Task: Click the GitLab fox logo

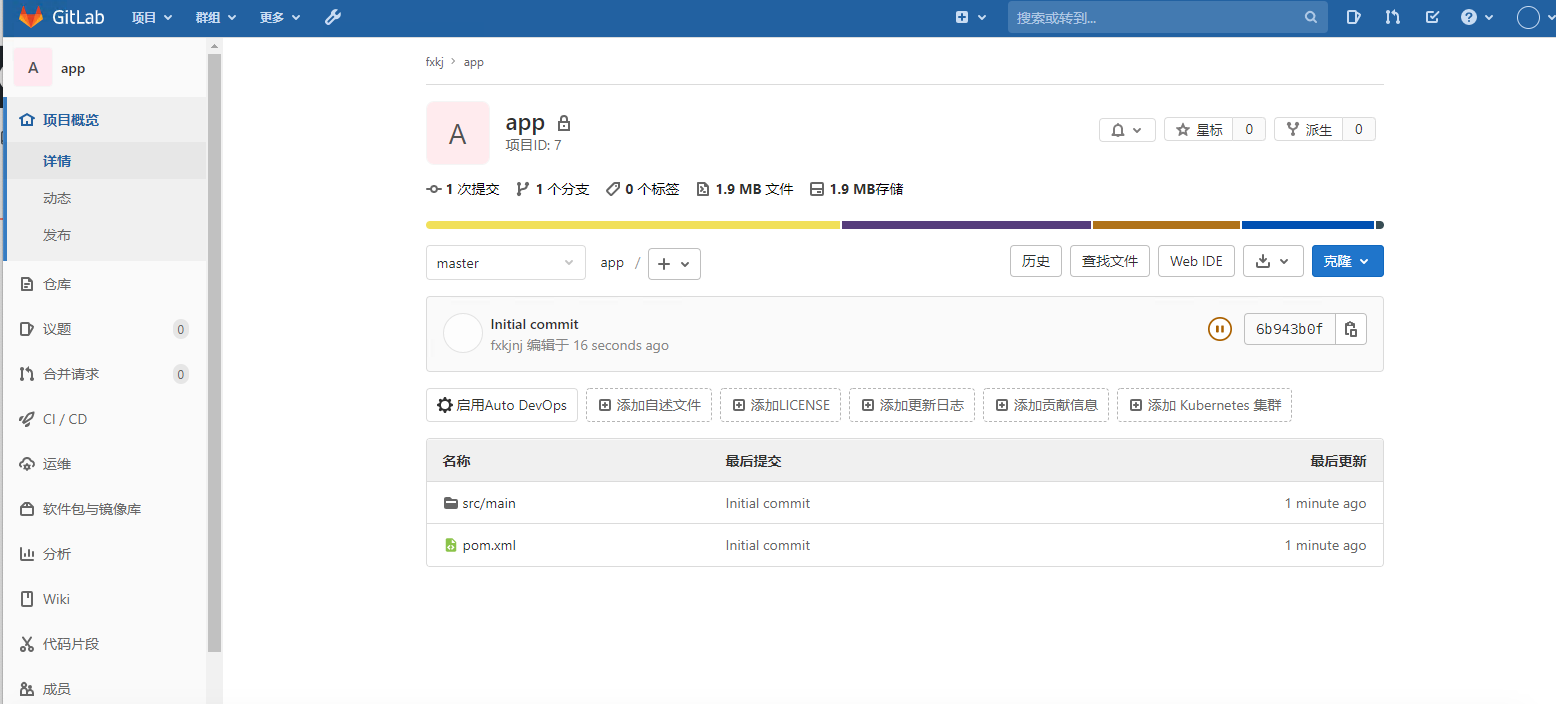Action: [31, 17]
